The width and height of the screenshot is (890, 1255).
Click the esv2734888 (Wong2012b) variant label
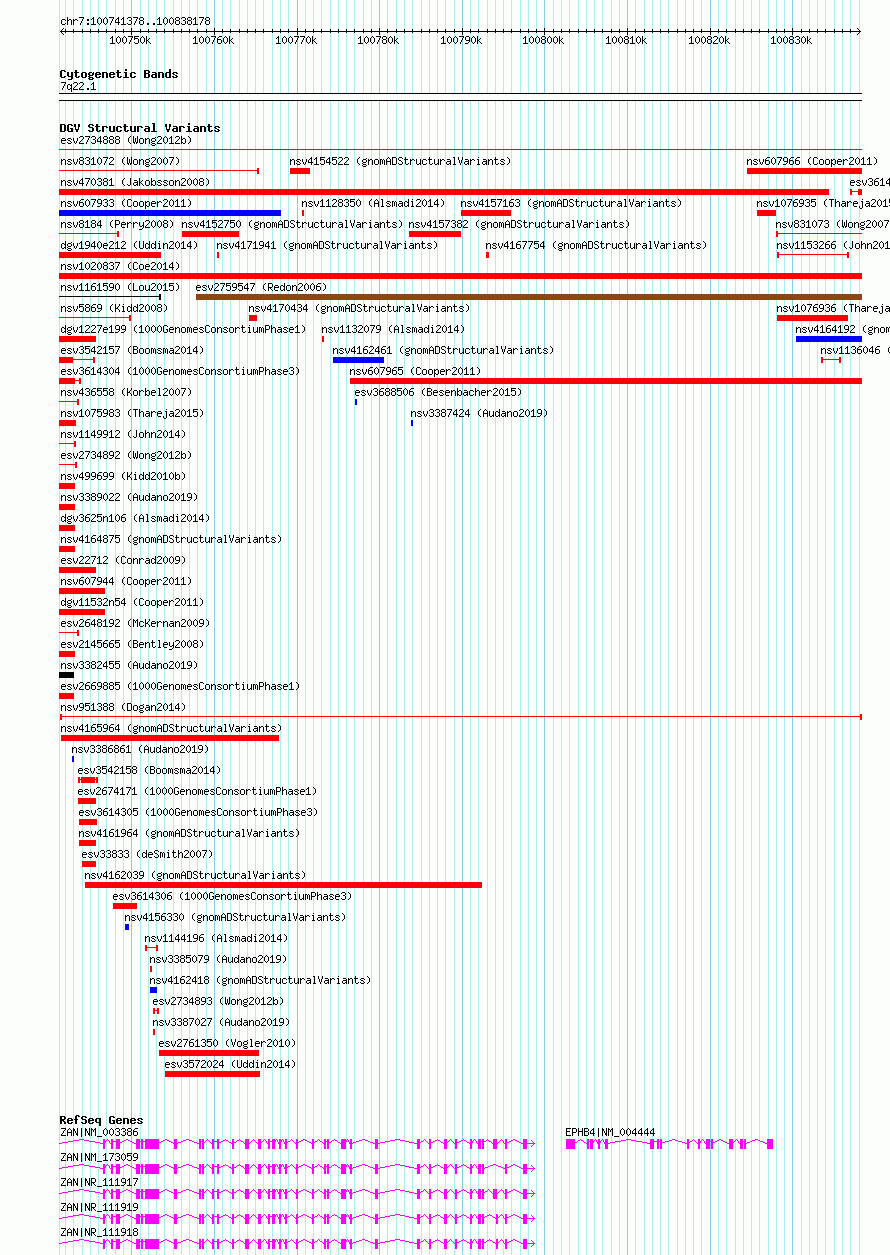[126, 141]
